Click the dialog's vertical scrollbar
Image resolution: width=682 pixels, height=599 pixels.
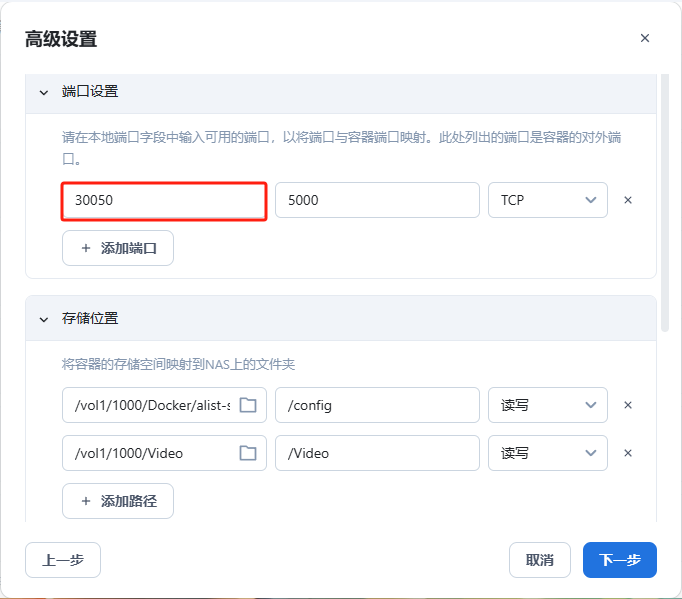(665, 203)
